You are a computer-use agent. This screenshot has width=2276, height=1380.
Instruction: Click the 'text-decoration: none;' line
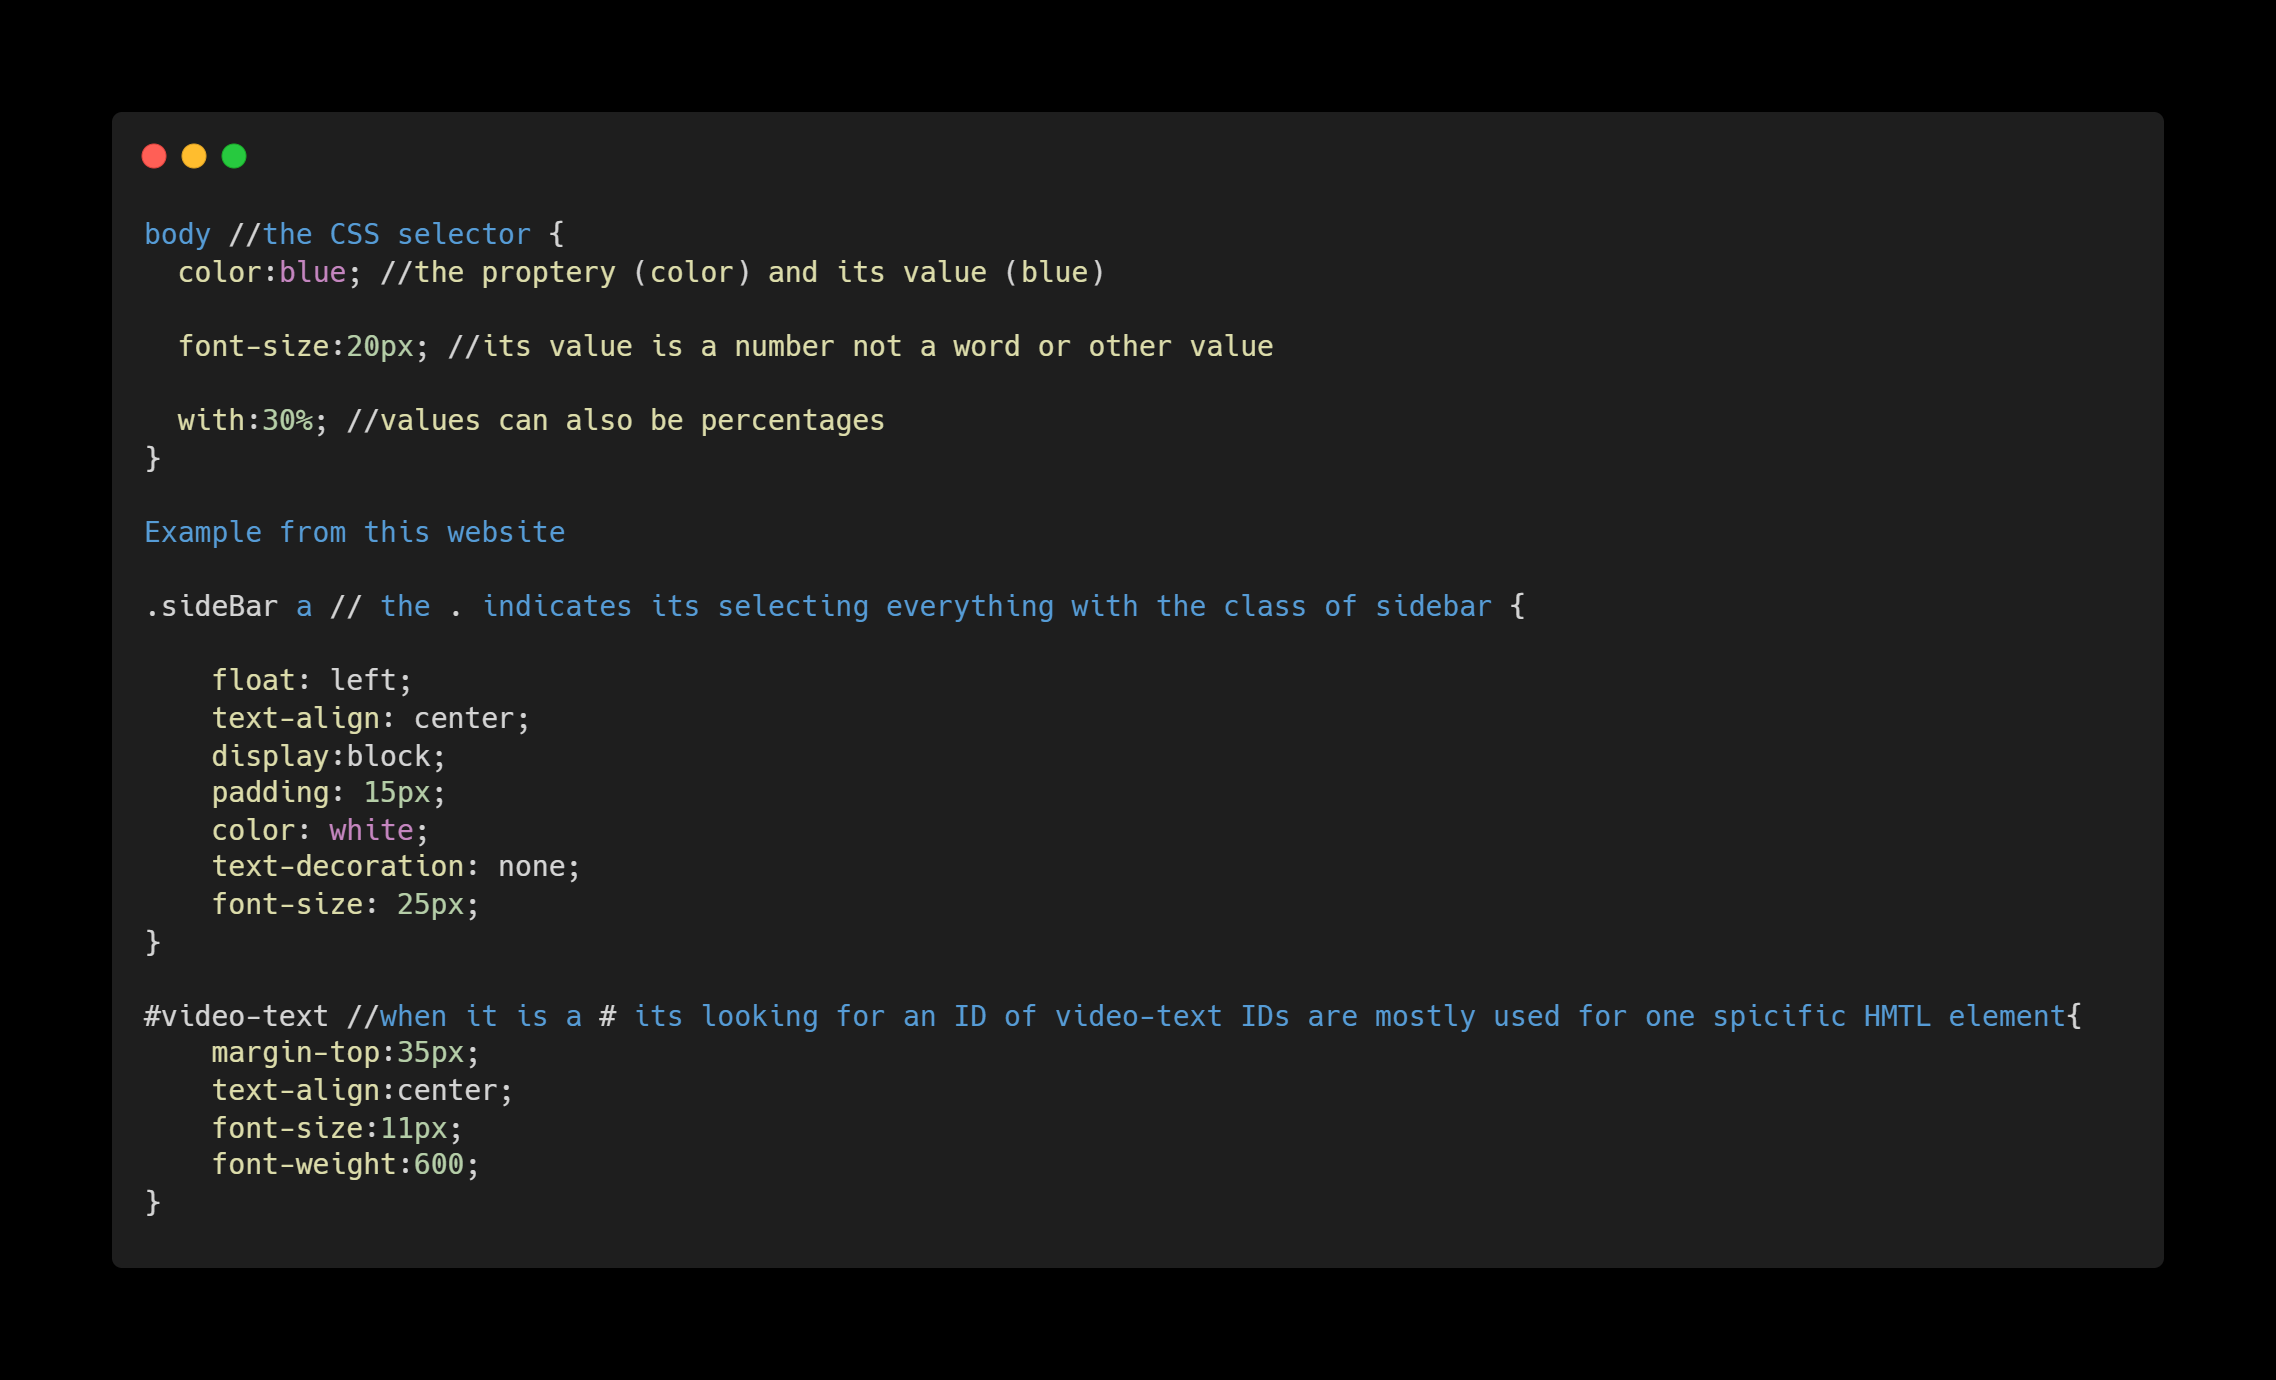tap(396, 866)
